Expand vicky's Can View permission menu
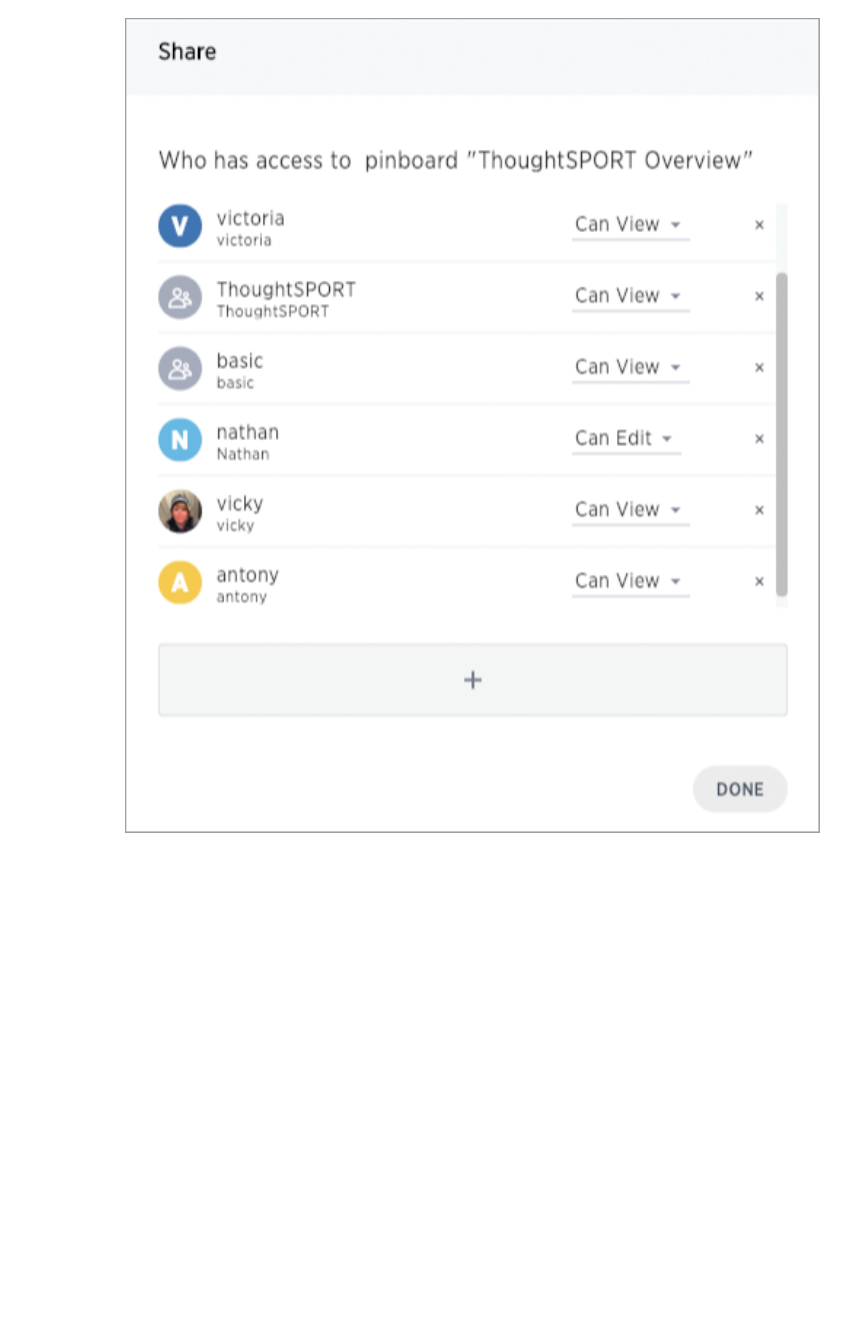This screenshot has height=1344, width=864. point(629,510)
